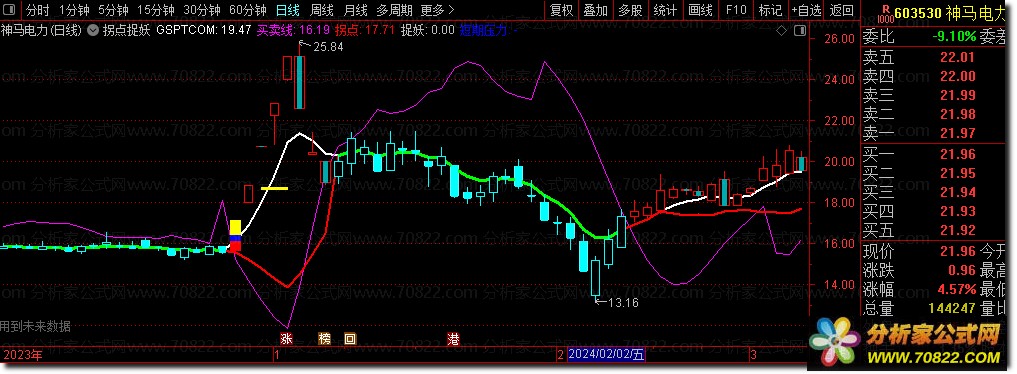
Task: Click the yellow-blue-red signal block
Action: pyautogui.click(x=235, y=236)
